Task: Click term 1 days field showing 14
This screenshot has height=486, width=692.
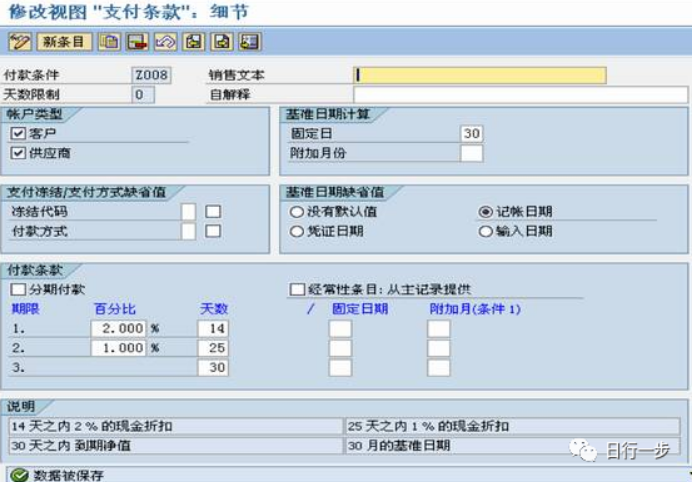Action: click(x=213, y=328)
